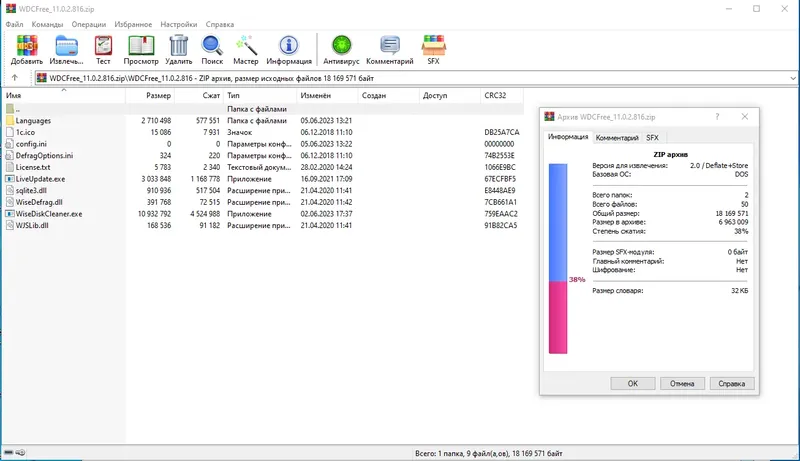This screenshot has height=461, width=800.
Task: Sort by the Сжат column header
Action: tap(199, 95)
